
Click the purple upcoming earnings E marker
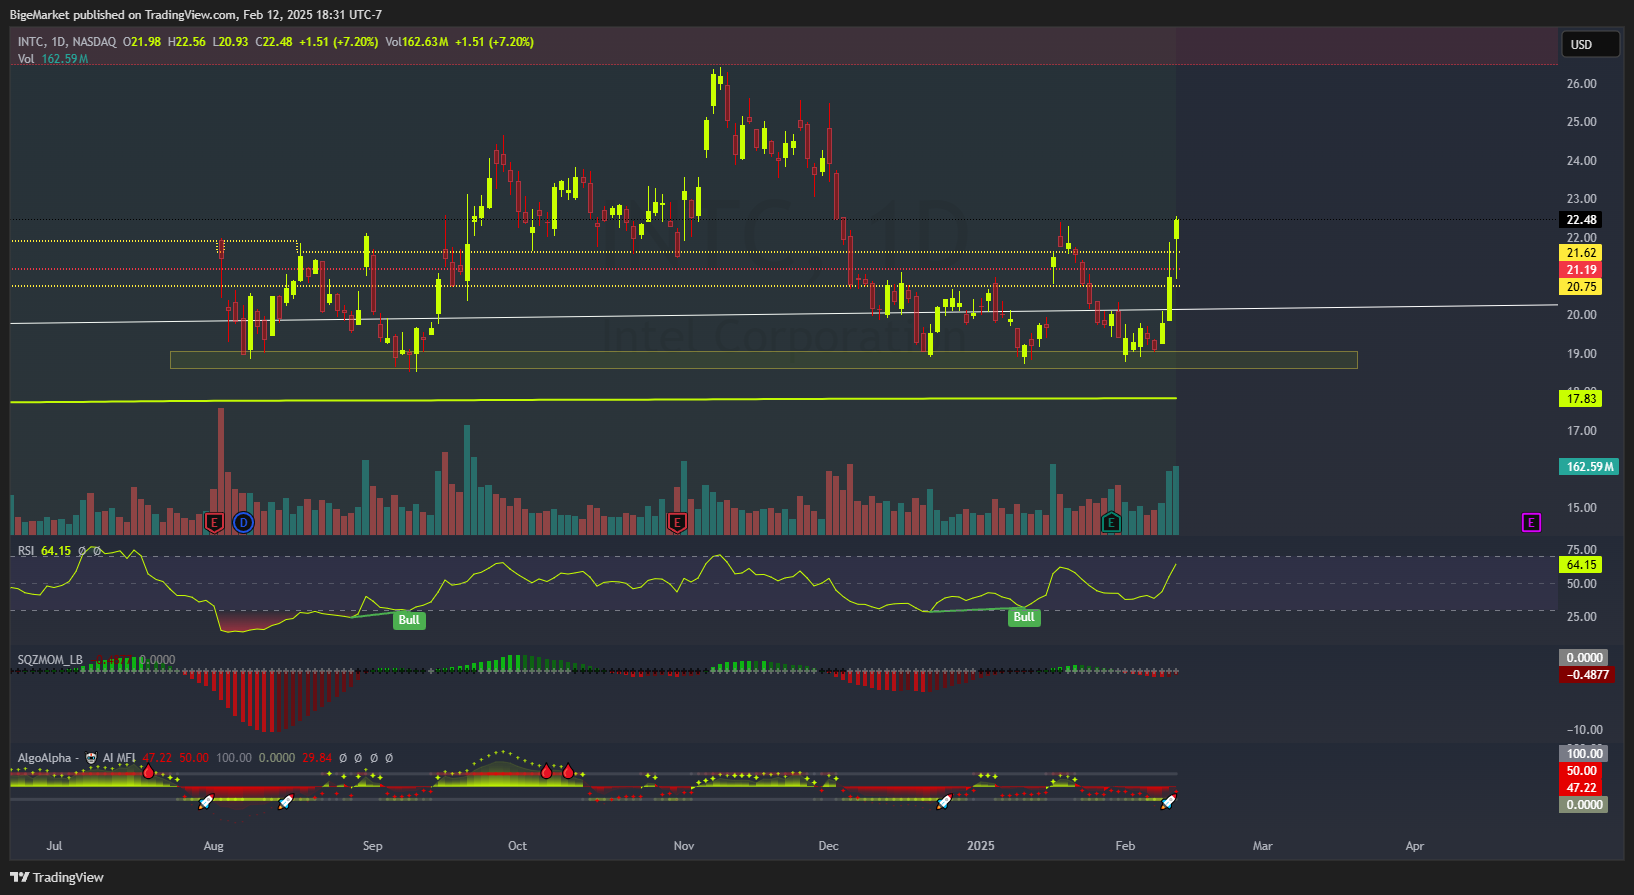click(1531, 522)
